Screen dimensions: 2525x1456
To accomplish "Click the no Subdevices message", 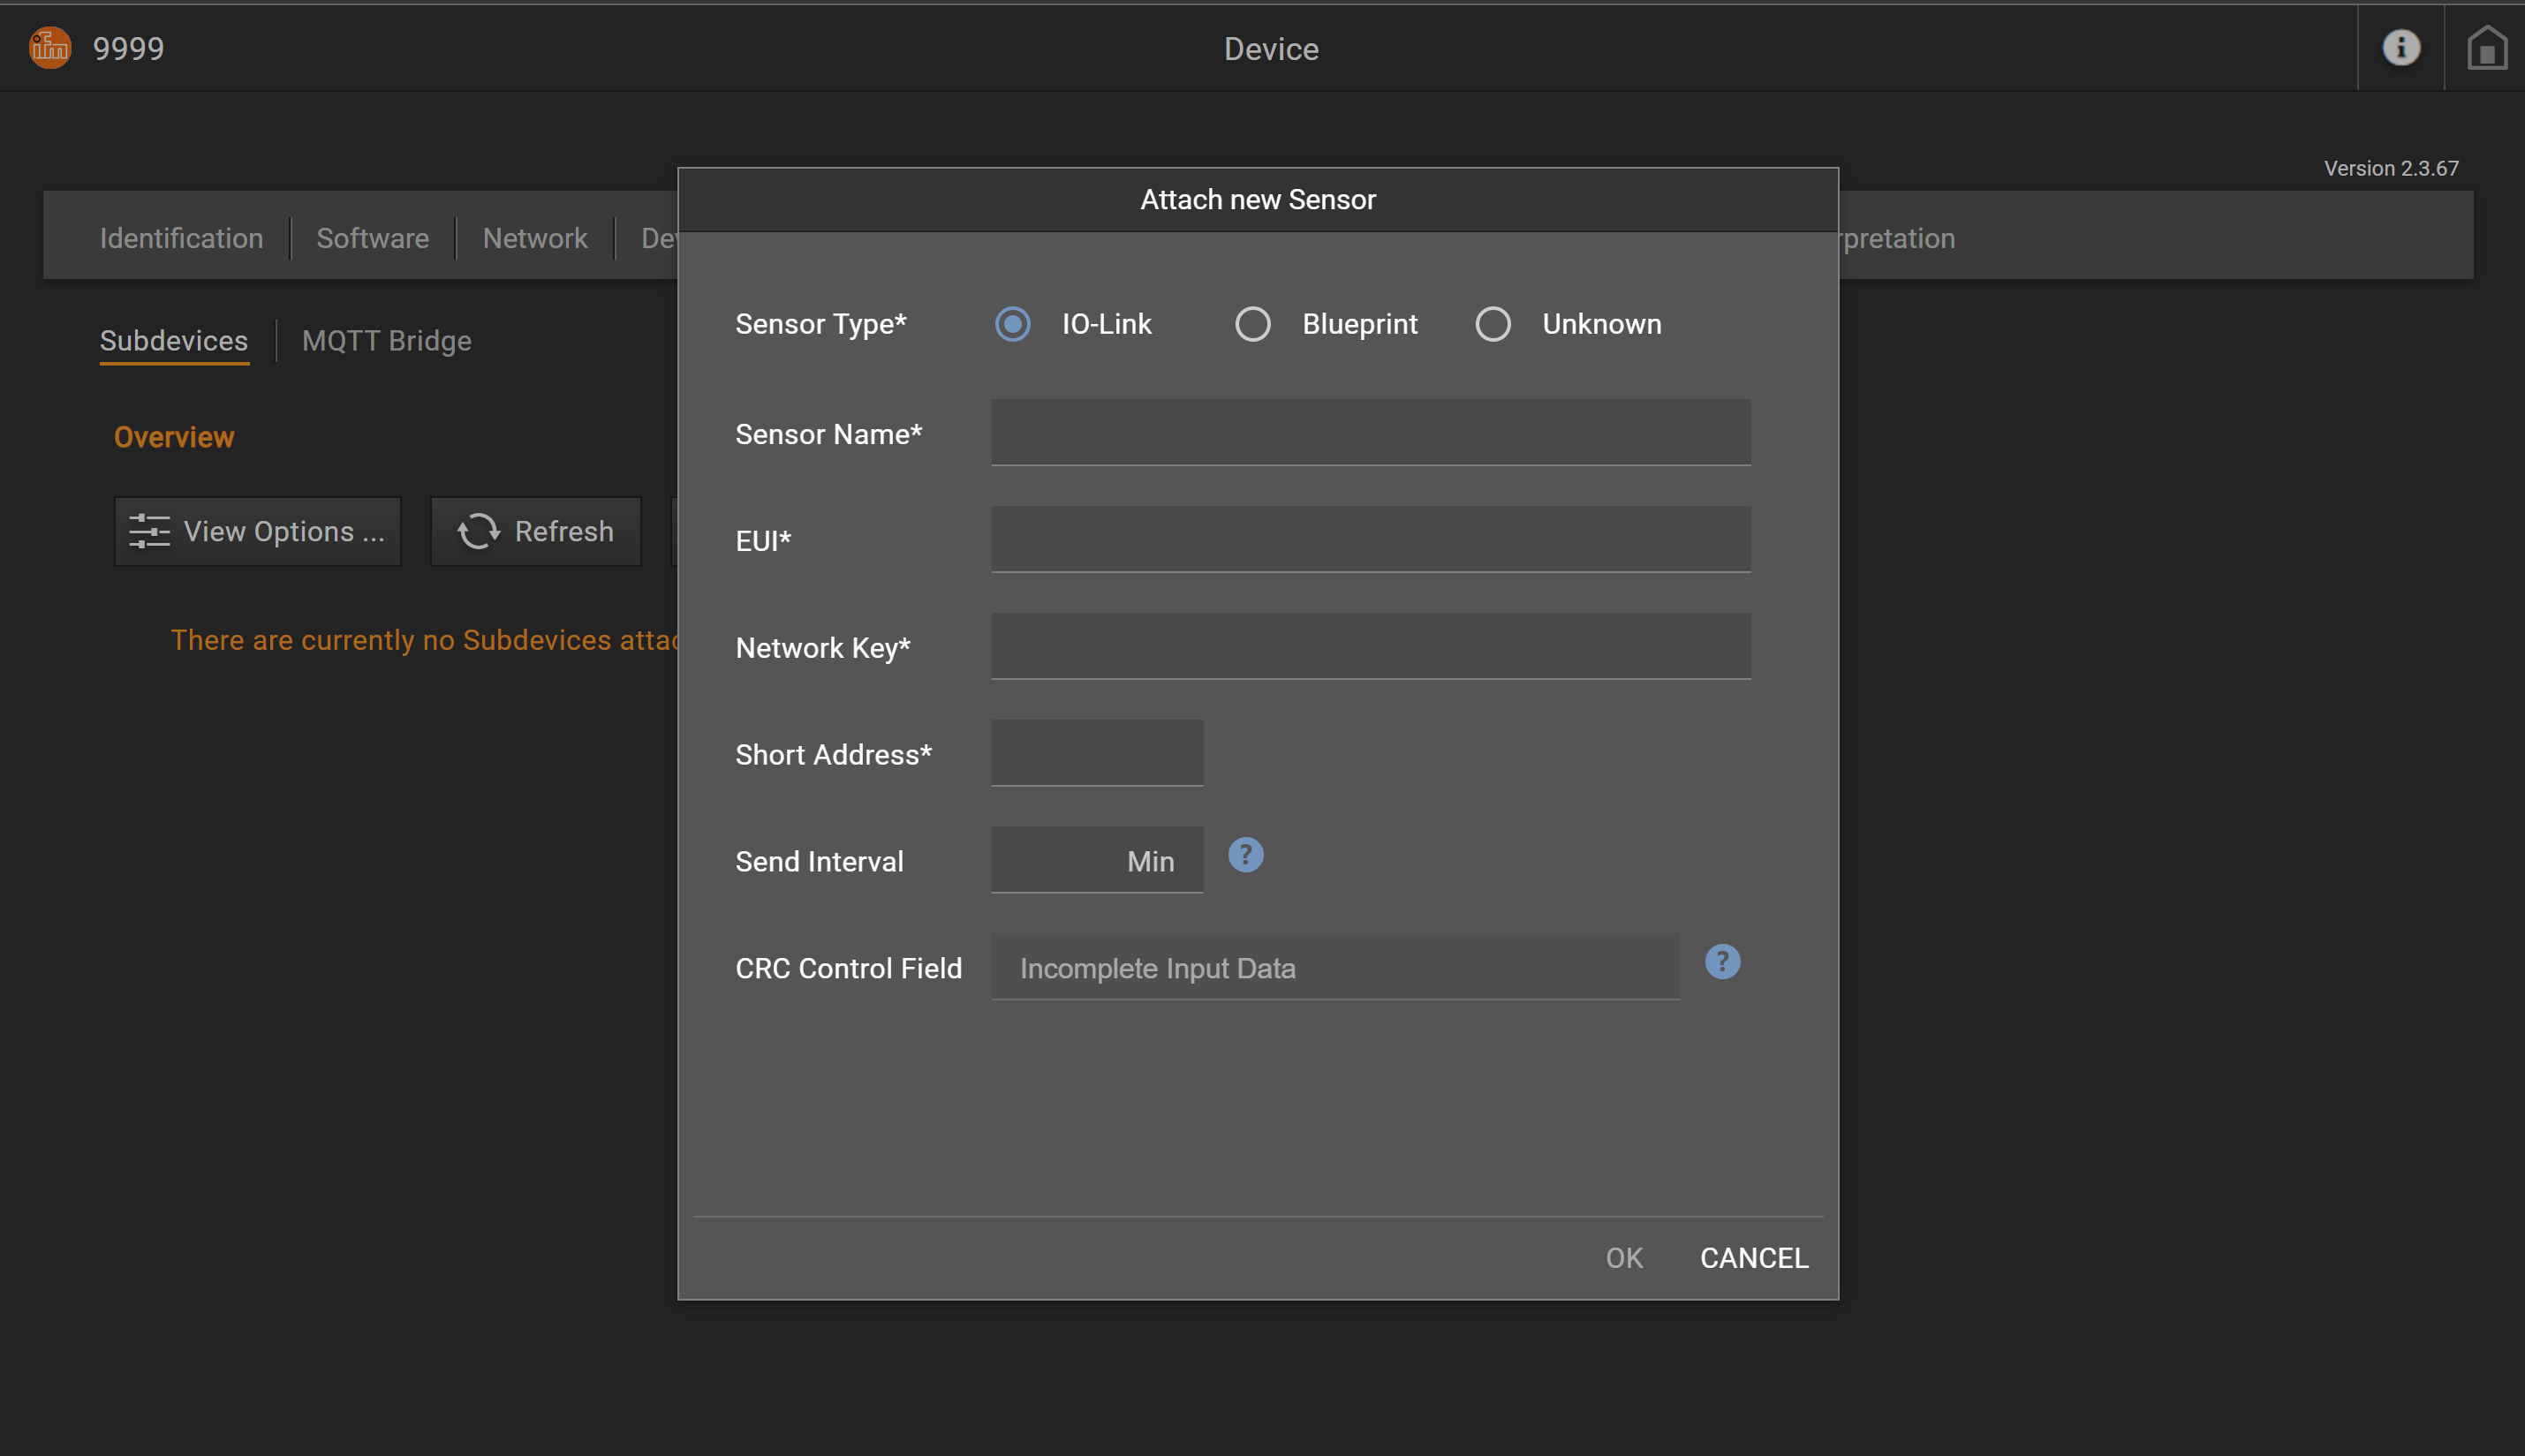I will click(424, 640).
